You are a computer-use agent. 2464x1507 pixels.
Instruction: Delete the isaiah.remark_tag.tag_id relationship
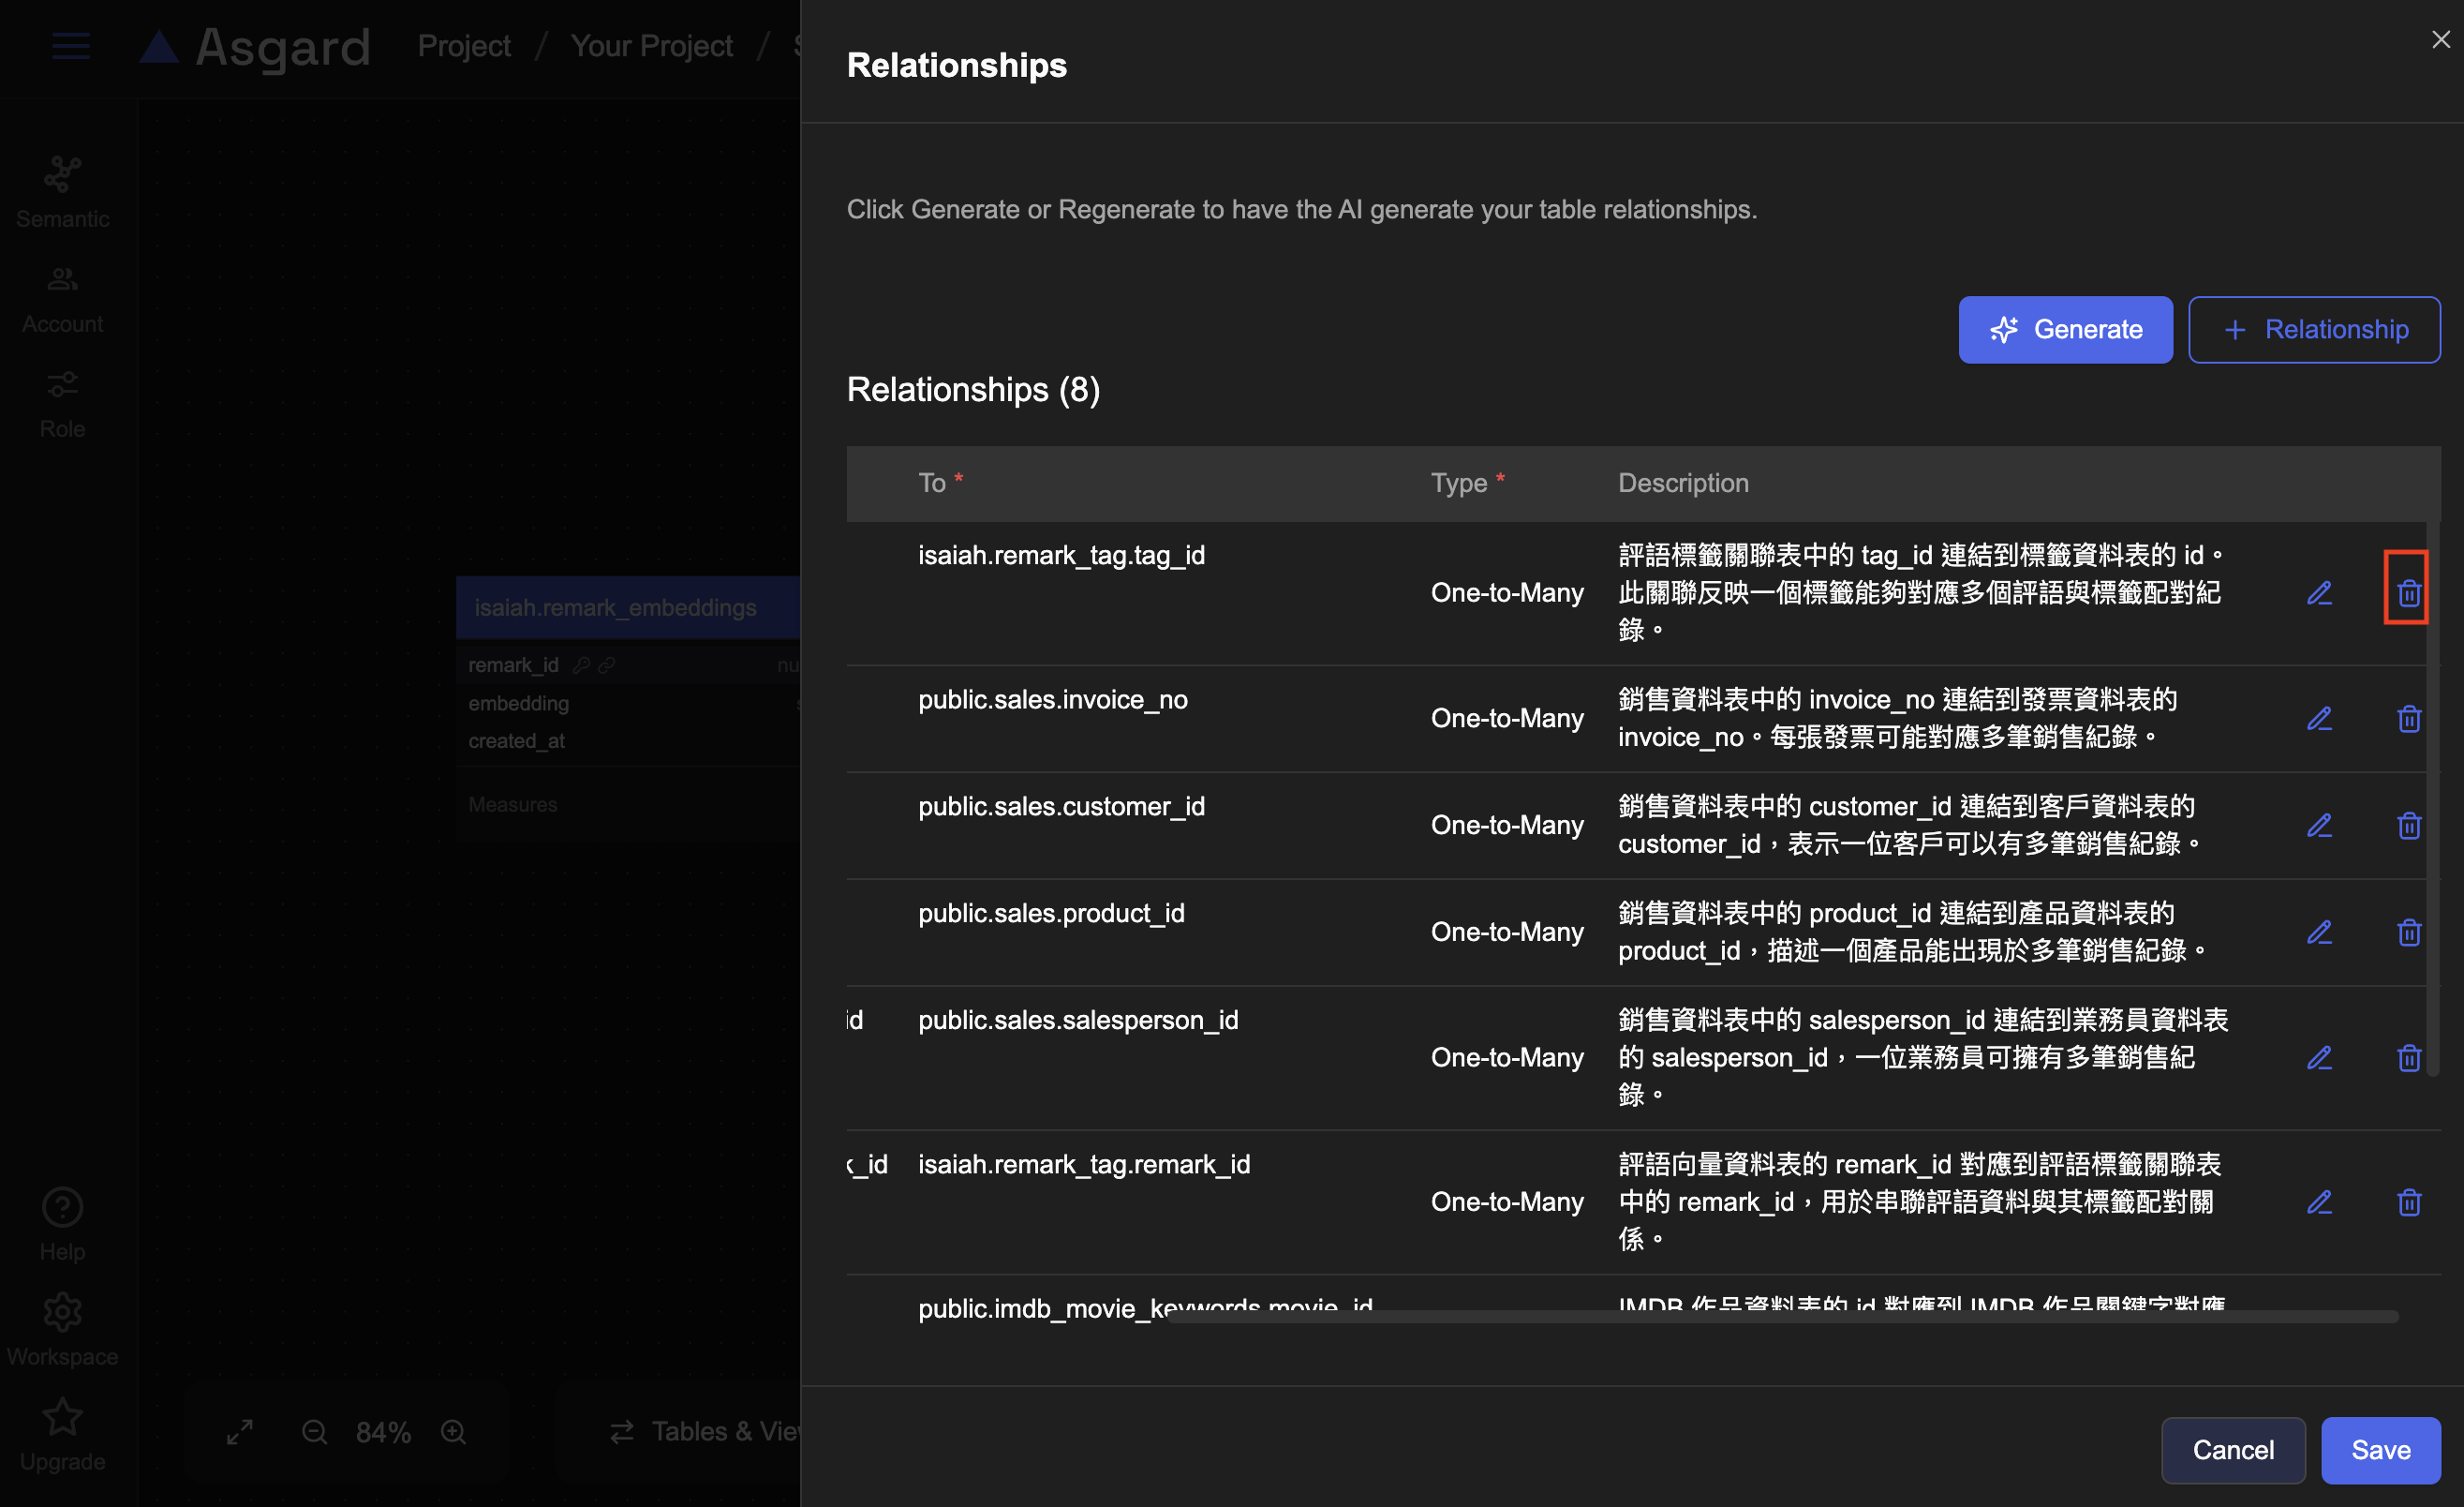(x=2408, y=593)
